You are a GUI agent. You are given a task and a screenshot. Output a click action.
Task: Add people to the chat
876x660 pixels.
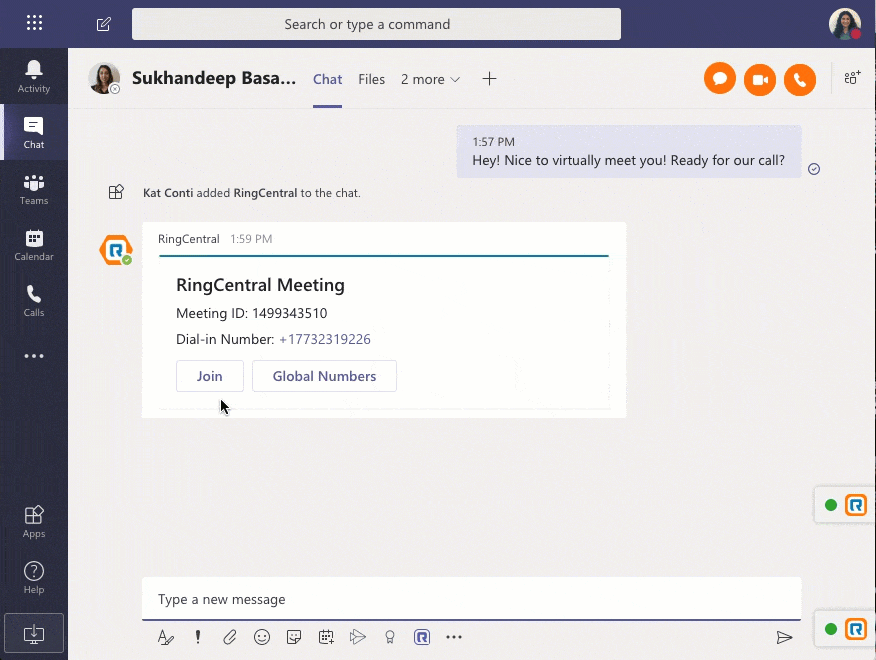click(852, 78)
